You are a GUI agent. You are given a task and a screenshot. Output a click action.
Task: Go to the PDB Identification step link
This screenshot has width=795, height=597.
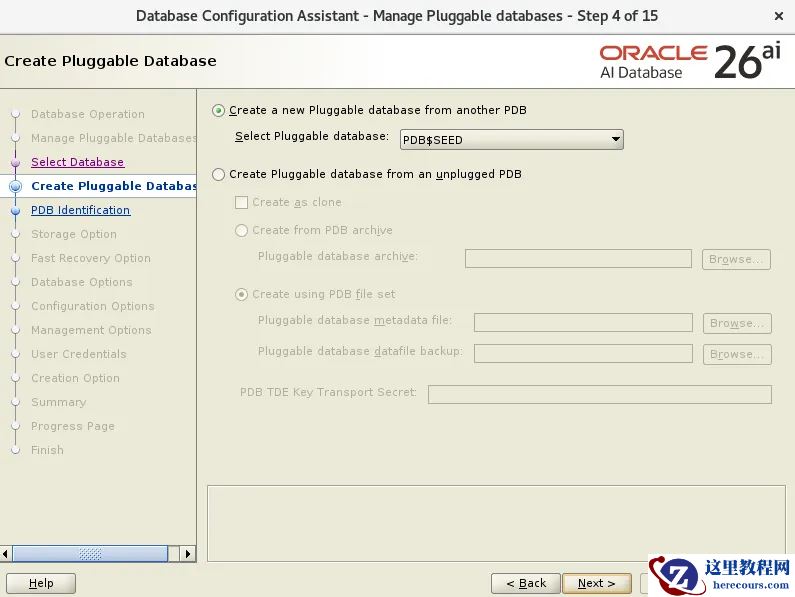tap(81, 210)
